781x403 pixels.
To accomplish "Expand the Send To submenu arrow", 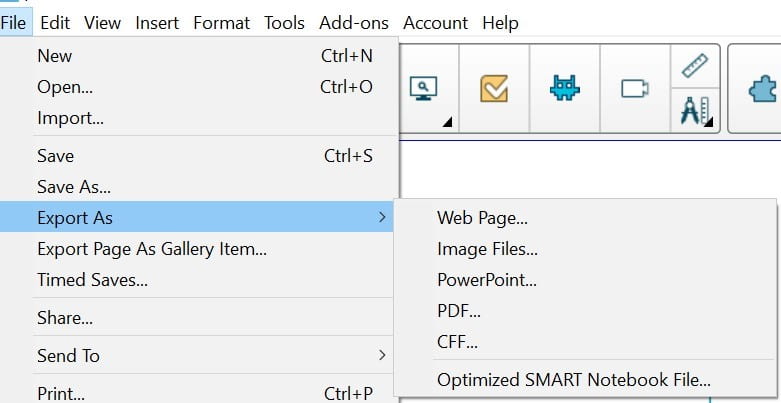I will click(x=382, y=355).
